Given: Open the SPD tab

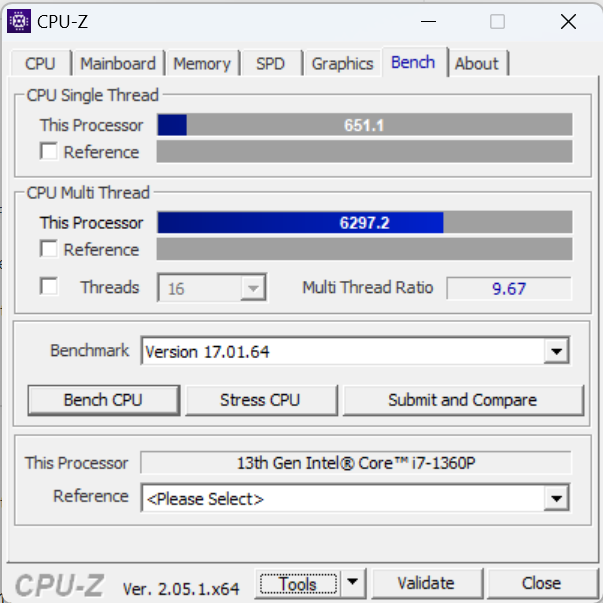Looking at the screenshot, I should [x=271, y=63].
